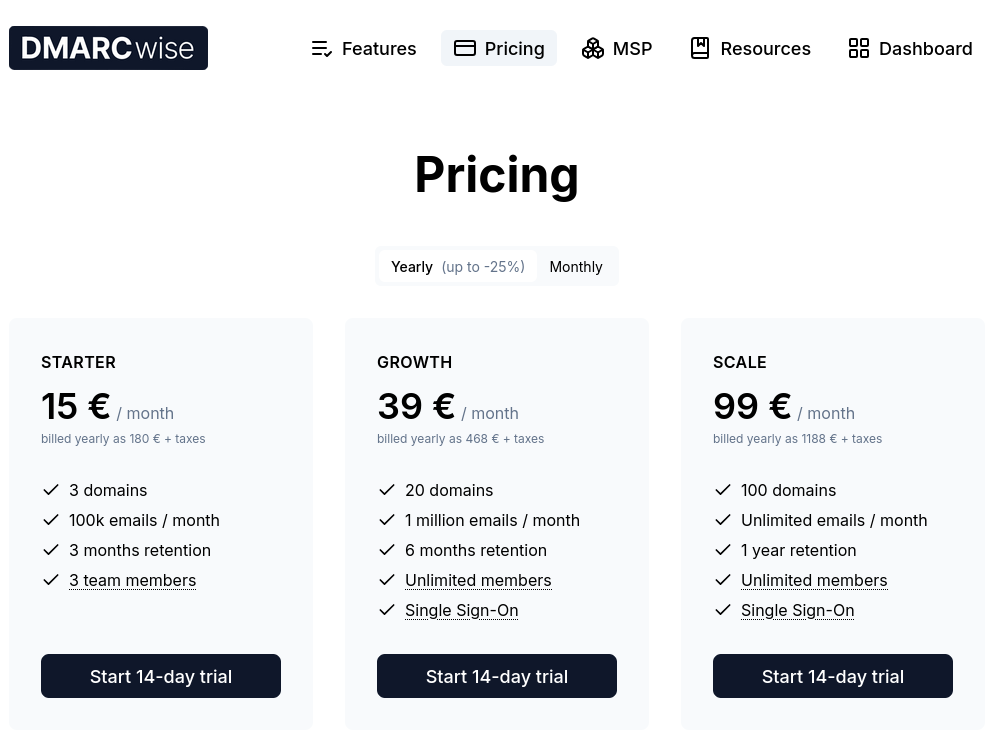
Task: Open the Features menu item
Action: coord(363,48)
